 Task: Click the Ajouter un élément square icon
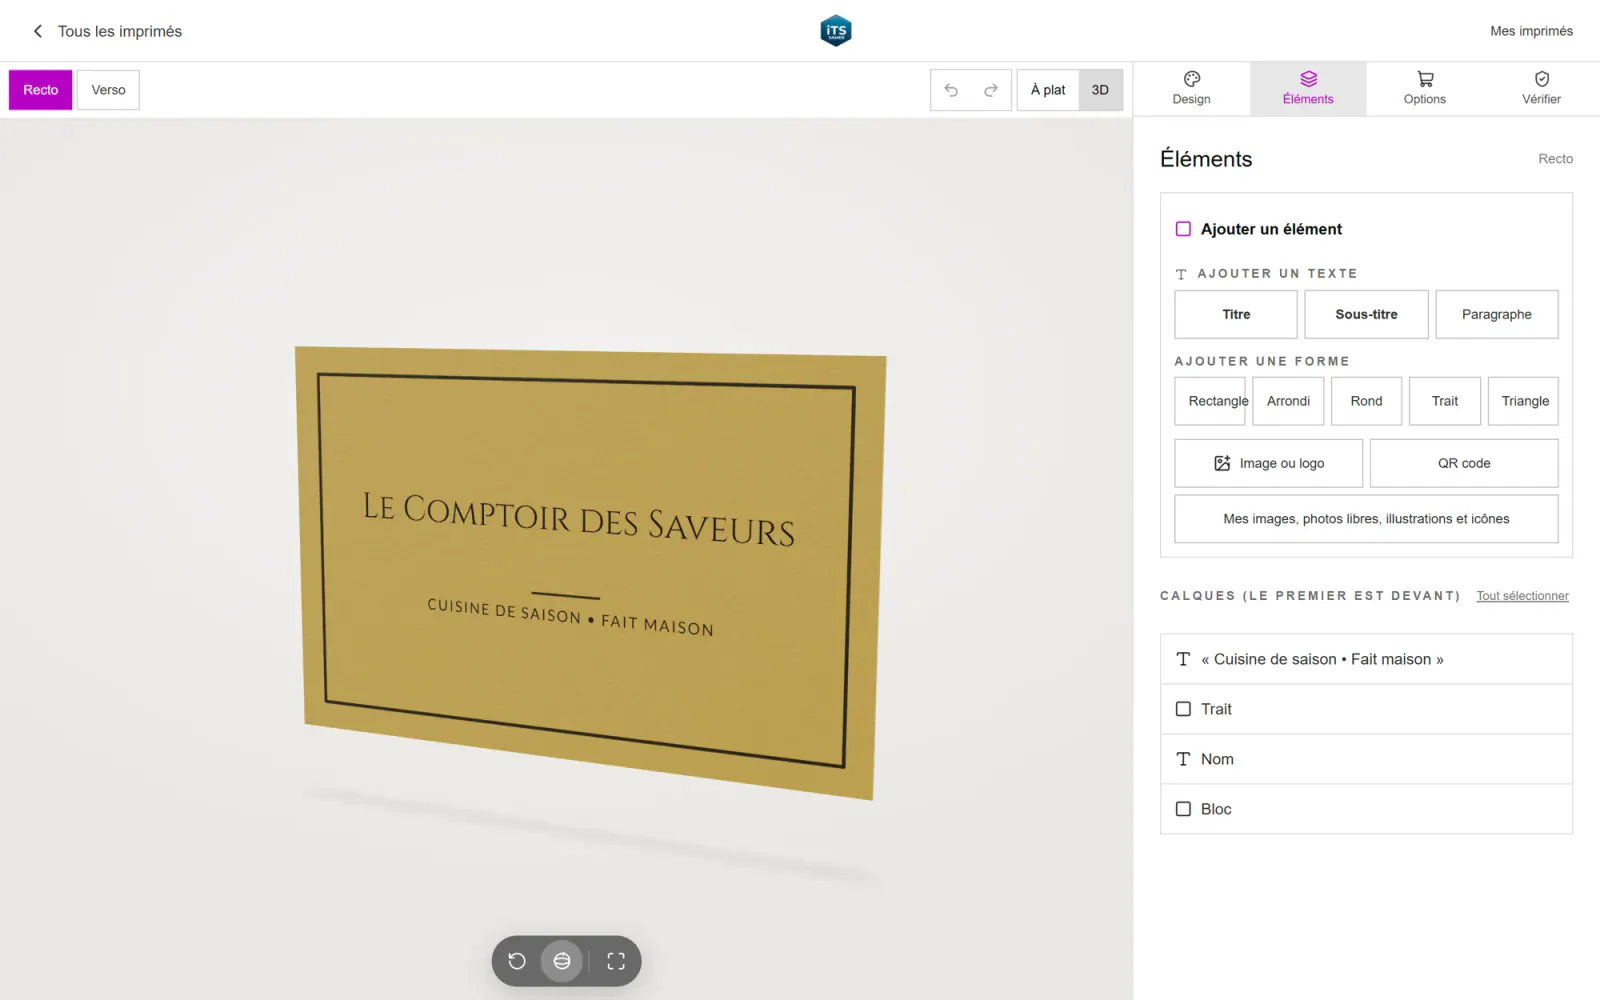point(1183,229)
